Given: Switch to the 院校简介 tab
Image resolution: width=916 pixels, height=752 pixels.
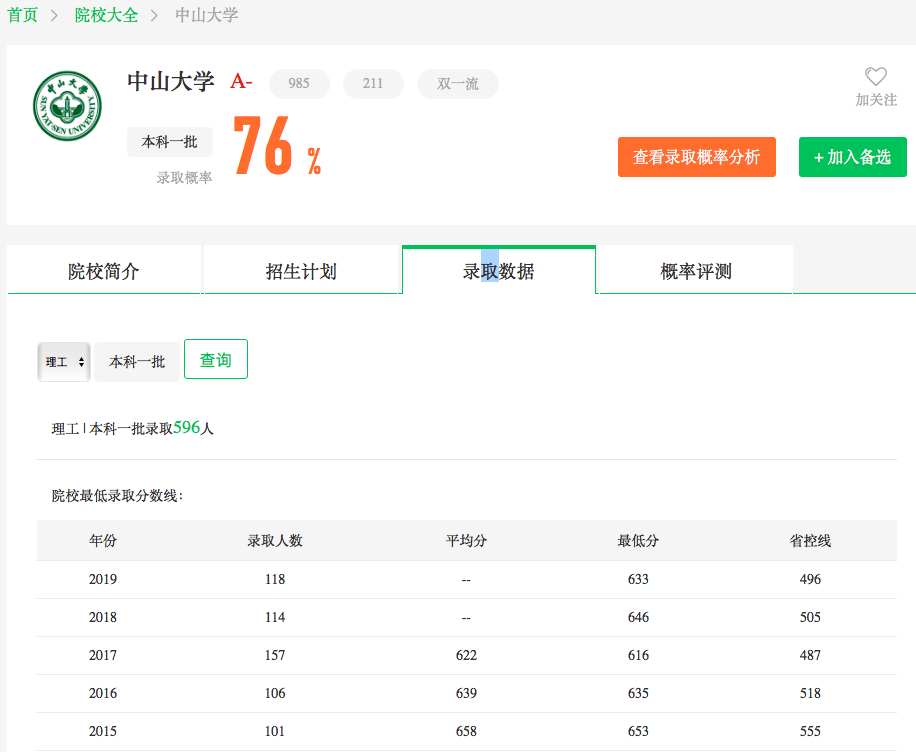Looking at the screenshot, I should (103, 271).
